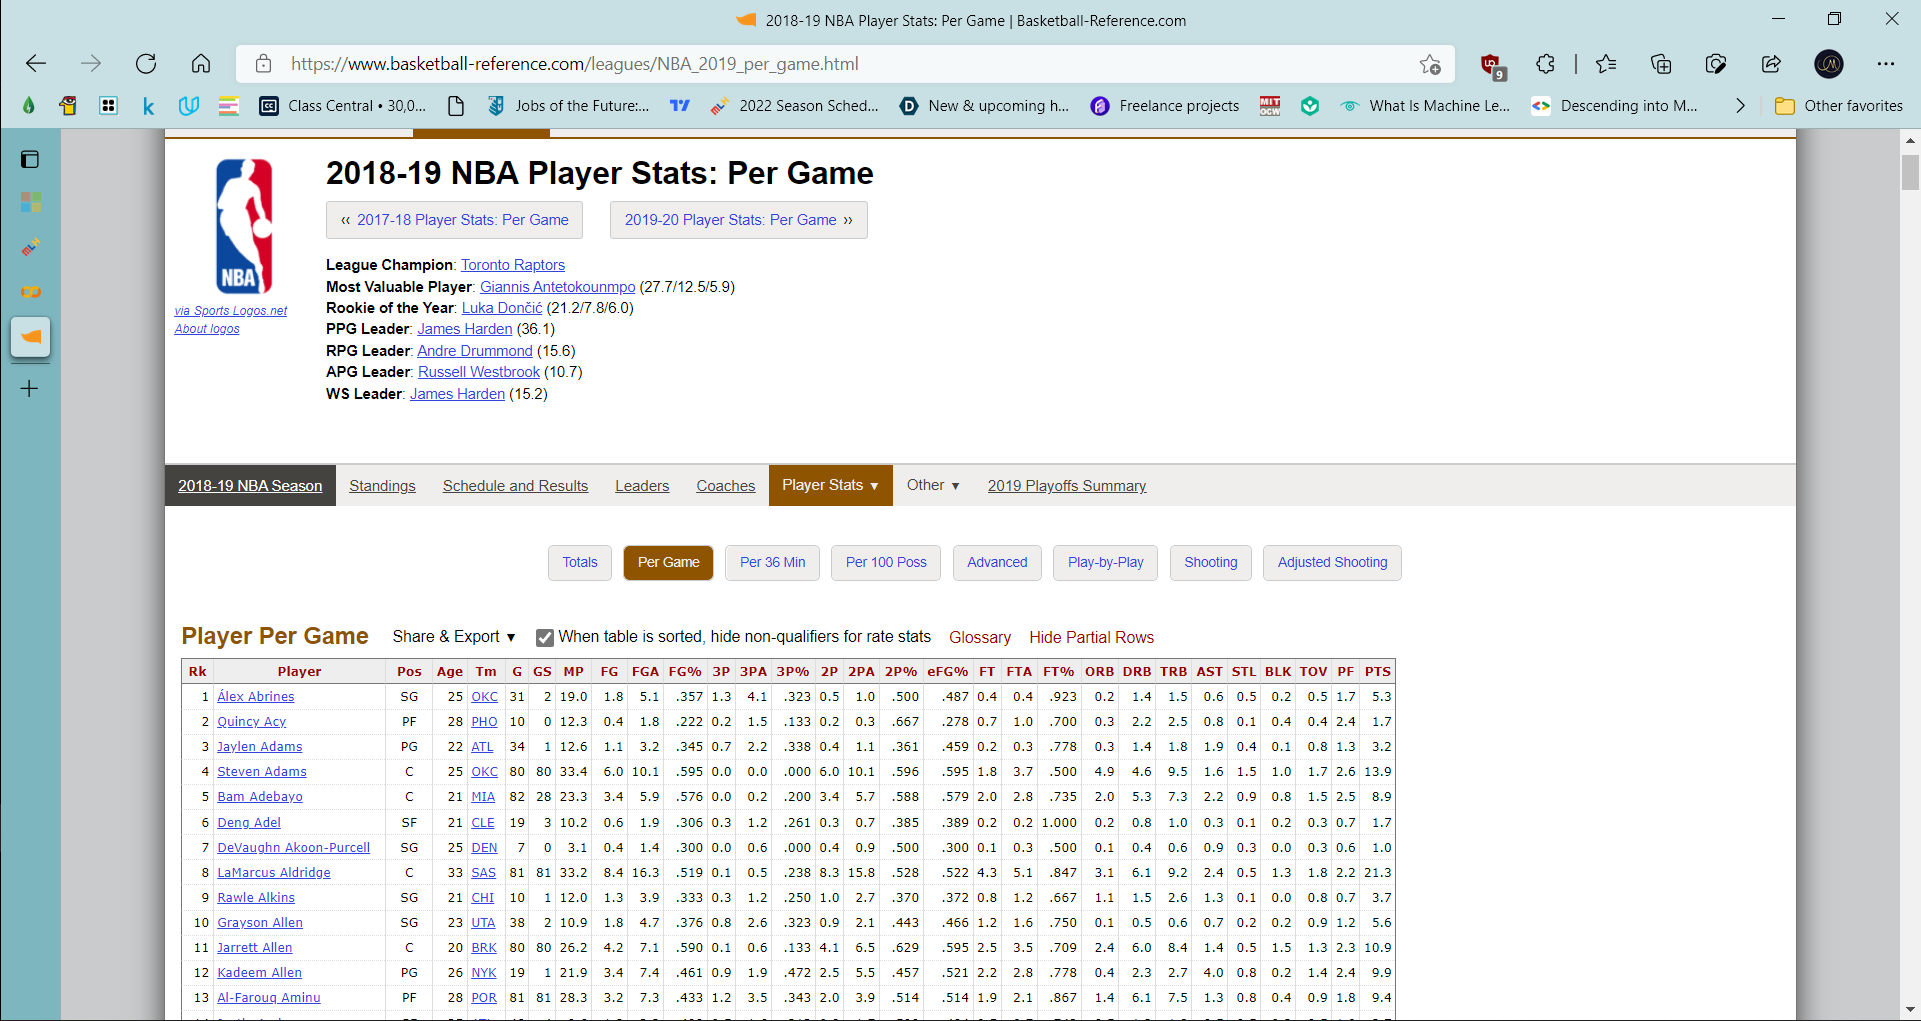
Task: Open the Coaches page
Action: coord(726,486)
